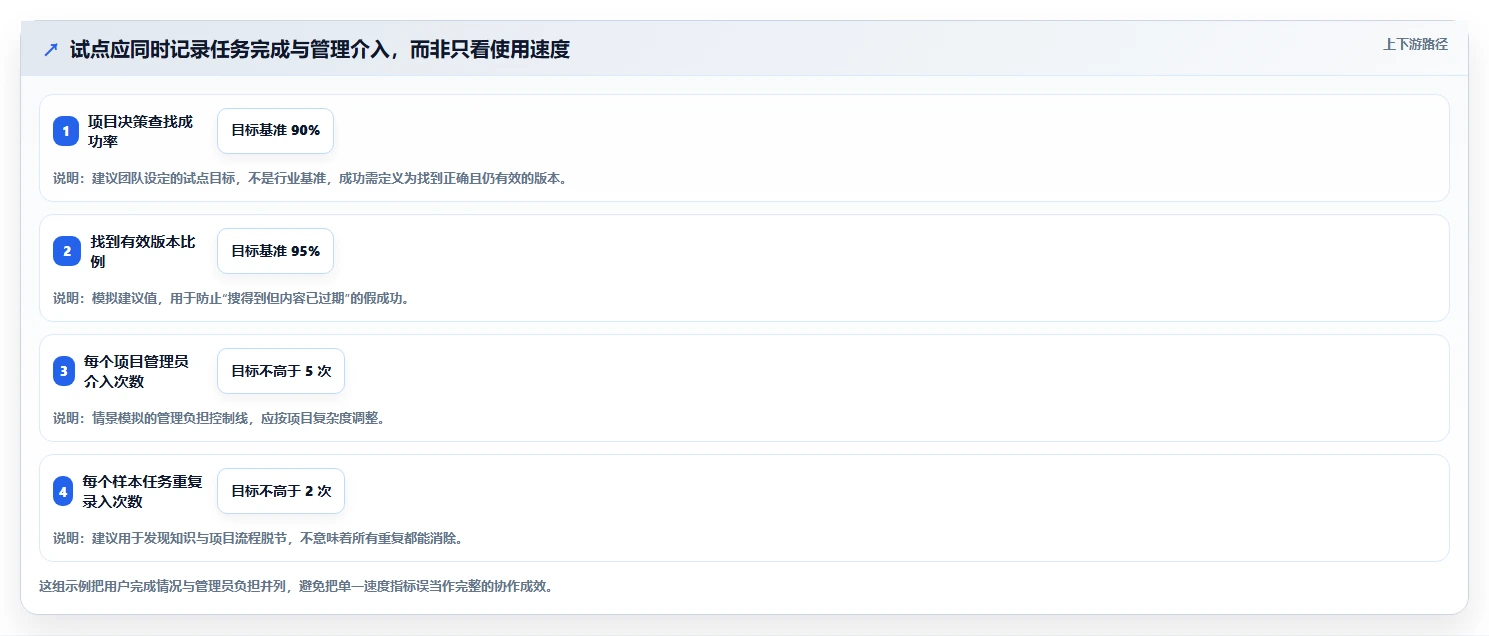The image size is (1489, 636).
Task: Select number badge 1 for 项目决策查找成功率
Action: [66, 131]
